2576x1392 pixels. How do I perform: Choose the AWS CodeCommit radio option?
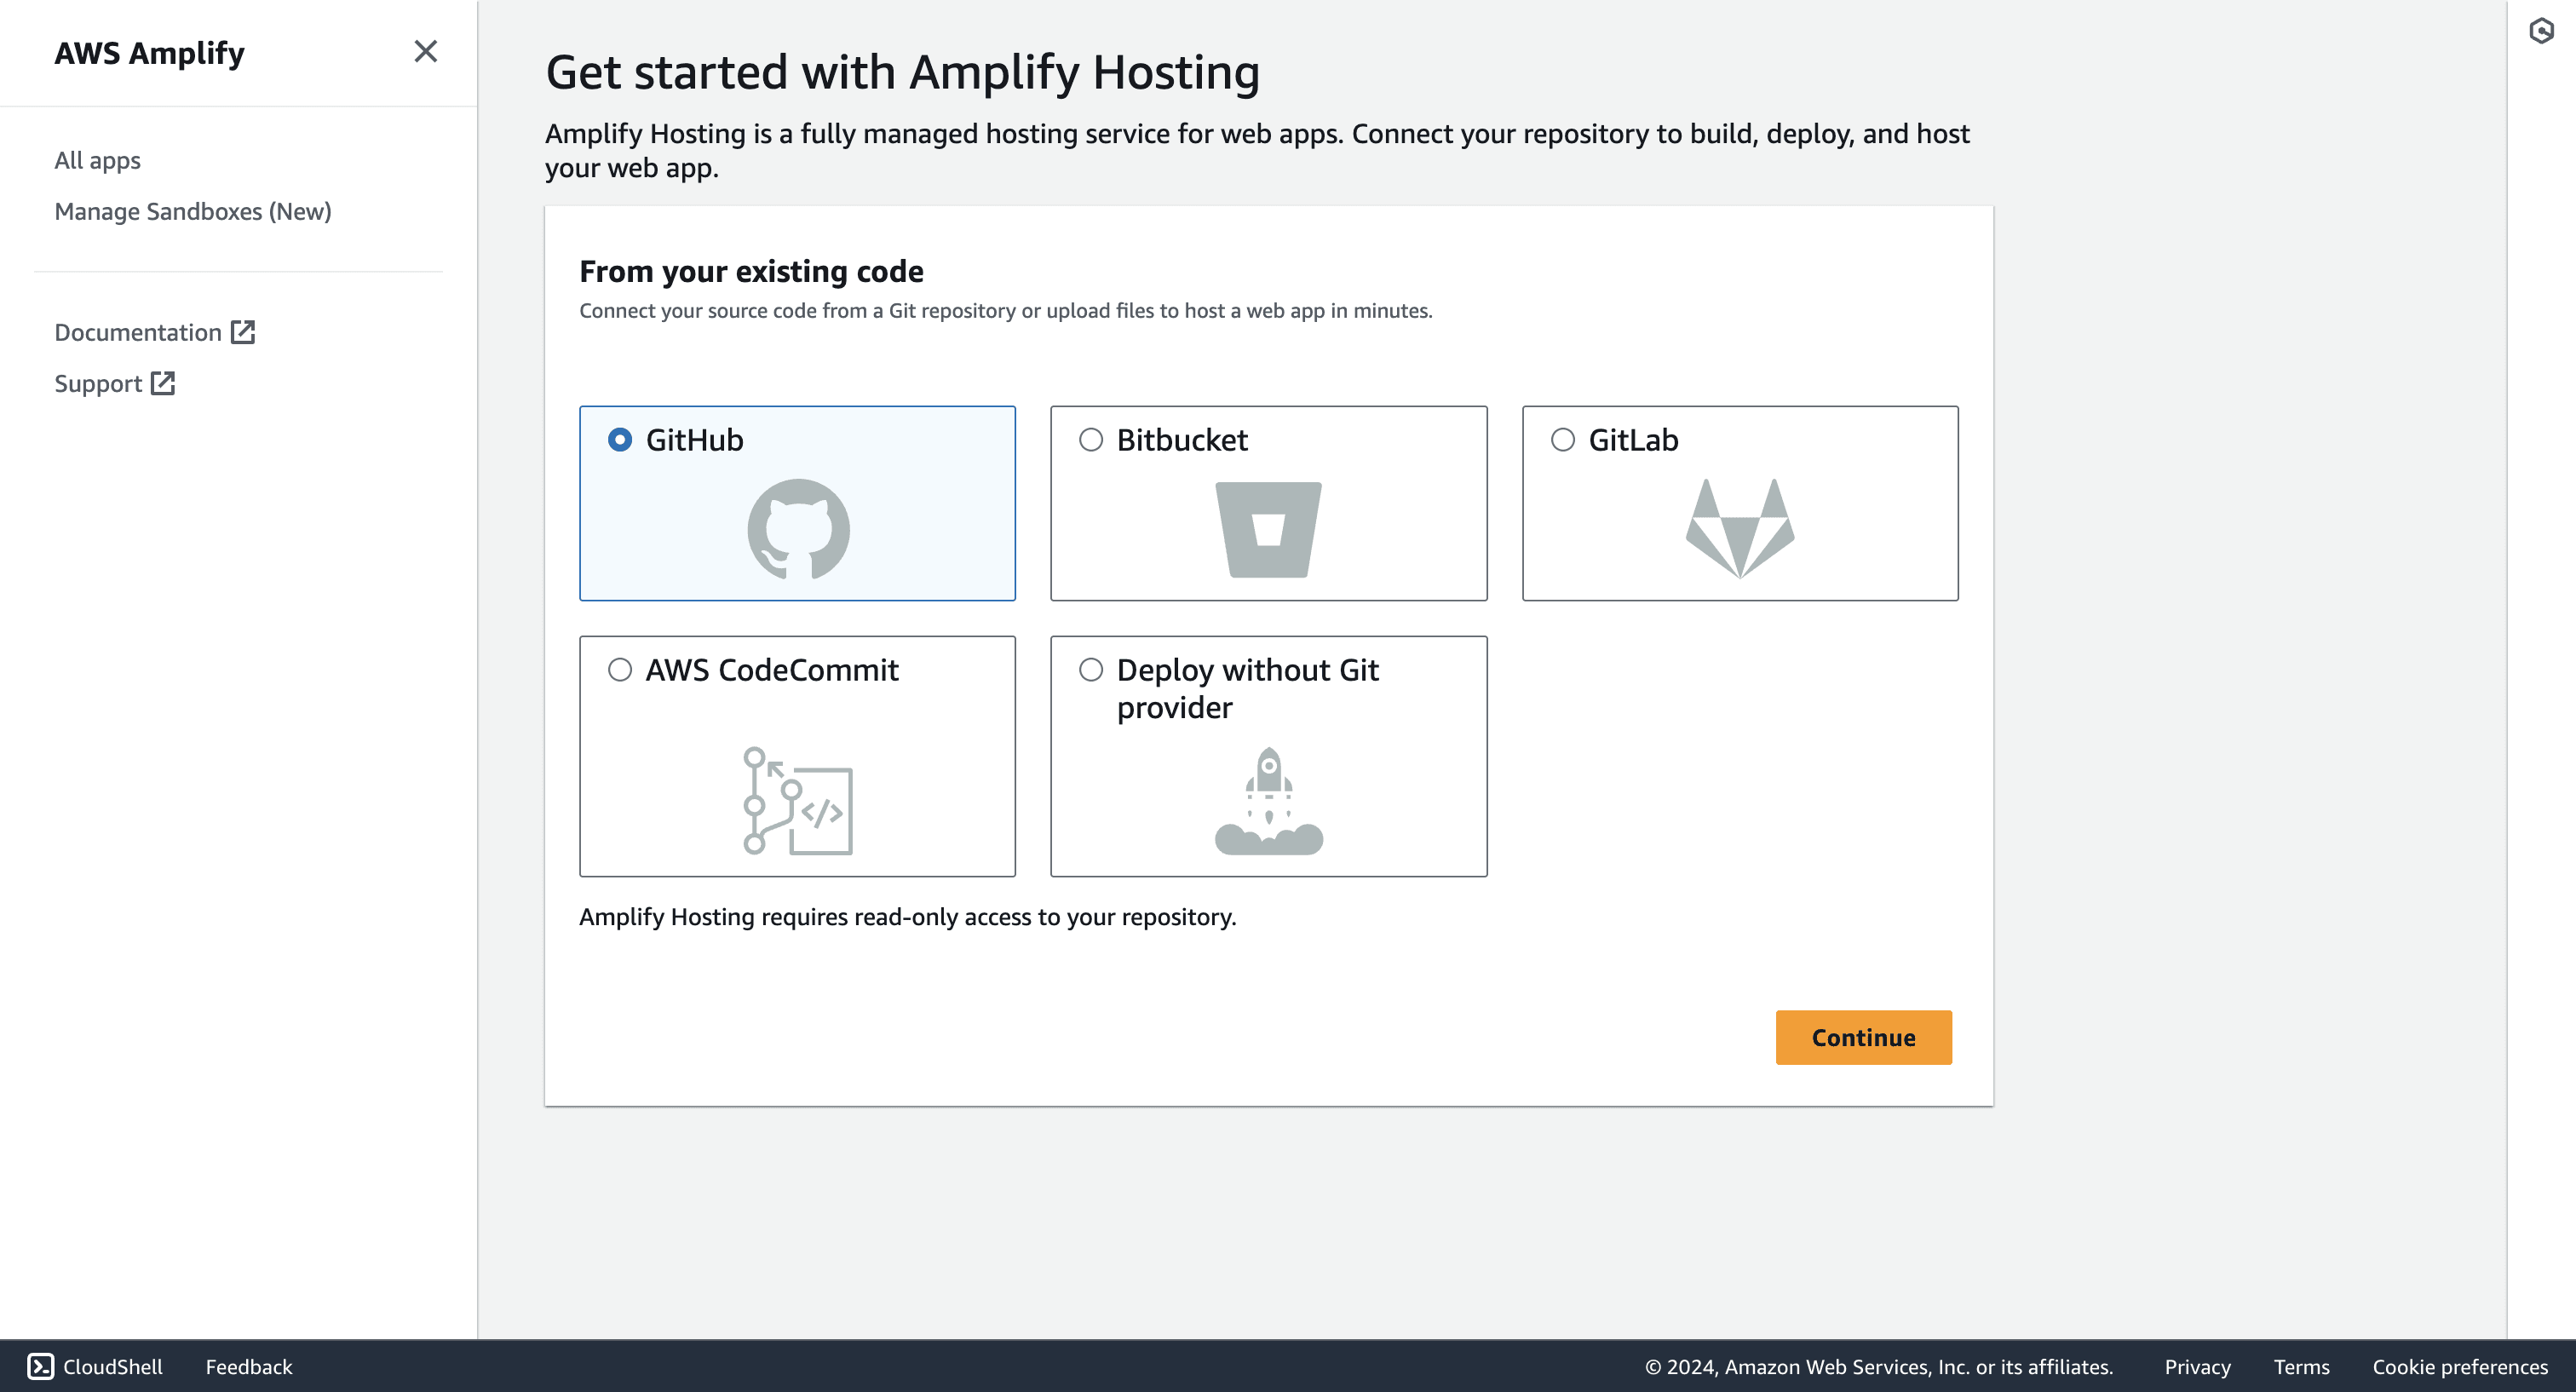[x=620, y=670]
